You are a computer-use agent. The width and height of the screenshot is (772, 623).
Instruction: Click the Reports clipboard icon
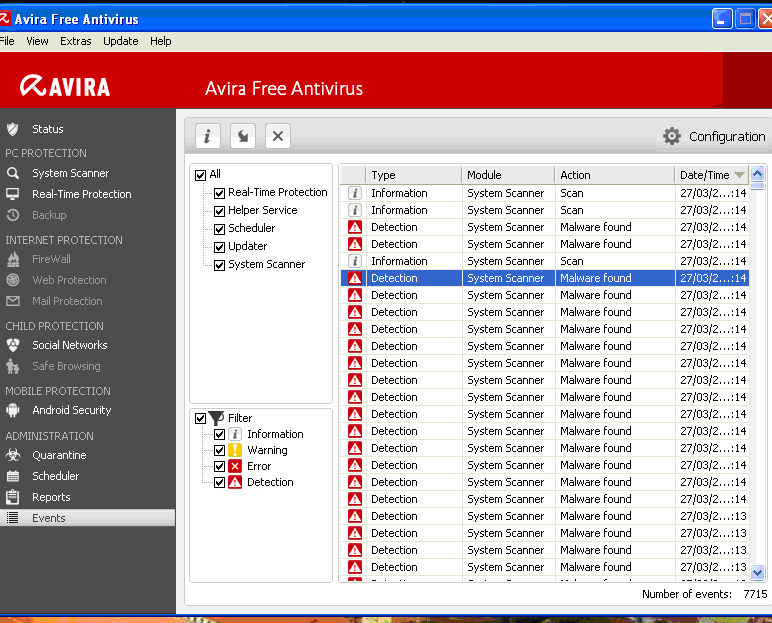point(13,497)
